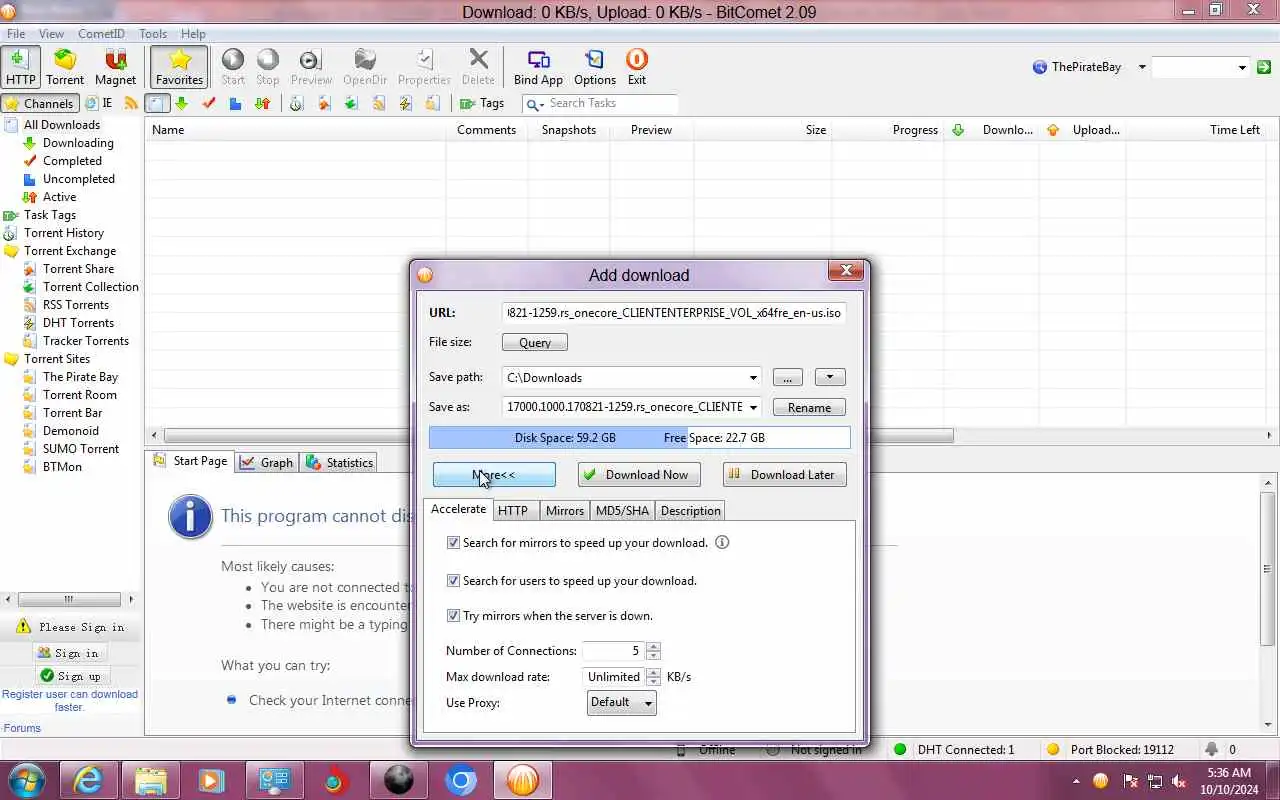The width and height of the screenshot is (1280, 800).
Task: Toggle the Channels panel button
Action: tap(40, 103)
